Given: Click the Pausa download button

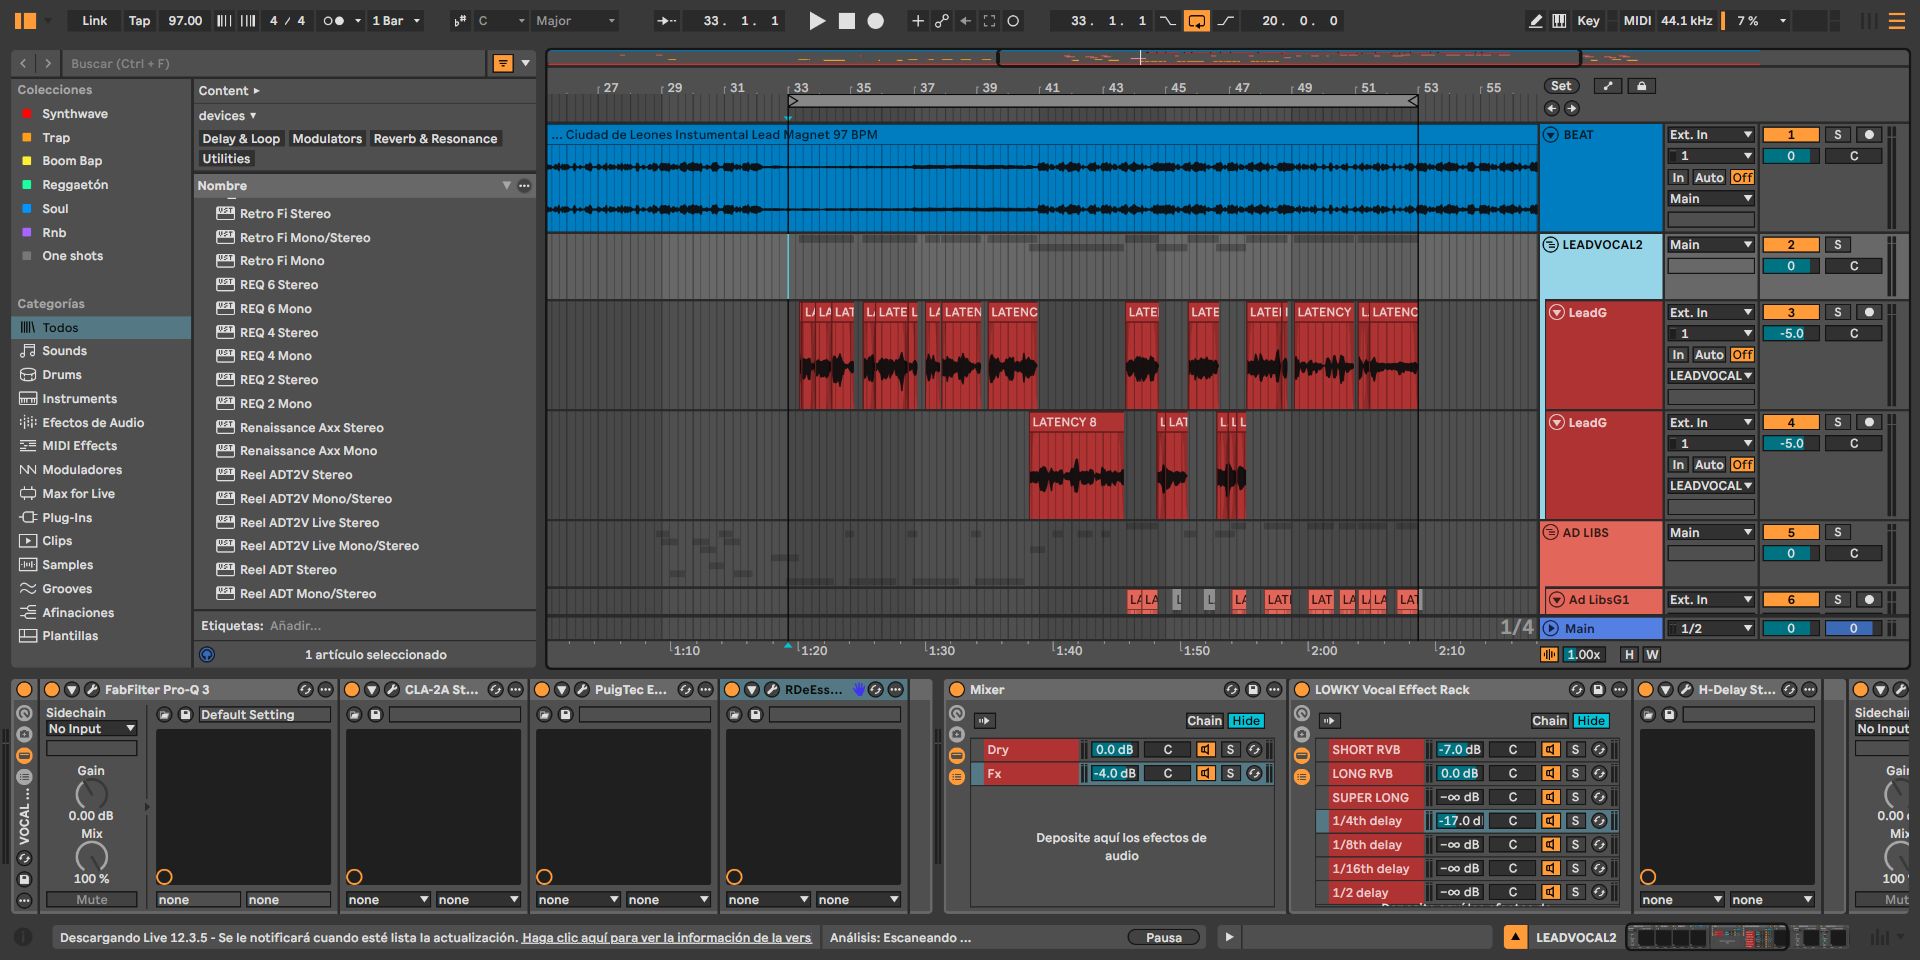Looking at the screenshot, I should 1163,937.
